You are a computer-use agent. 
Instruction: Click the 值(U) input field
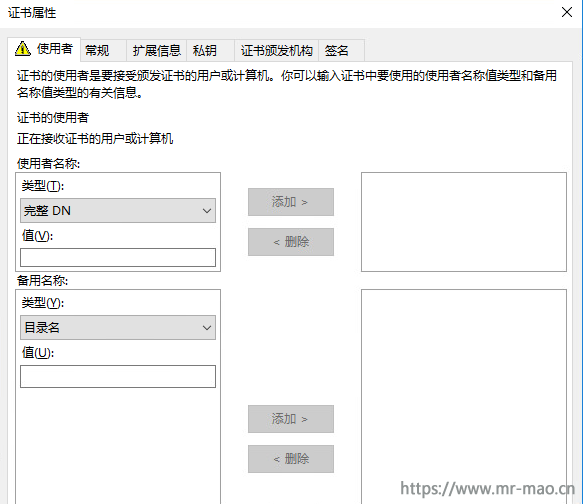pos(118,377)
